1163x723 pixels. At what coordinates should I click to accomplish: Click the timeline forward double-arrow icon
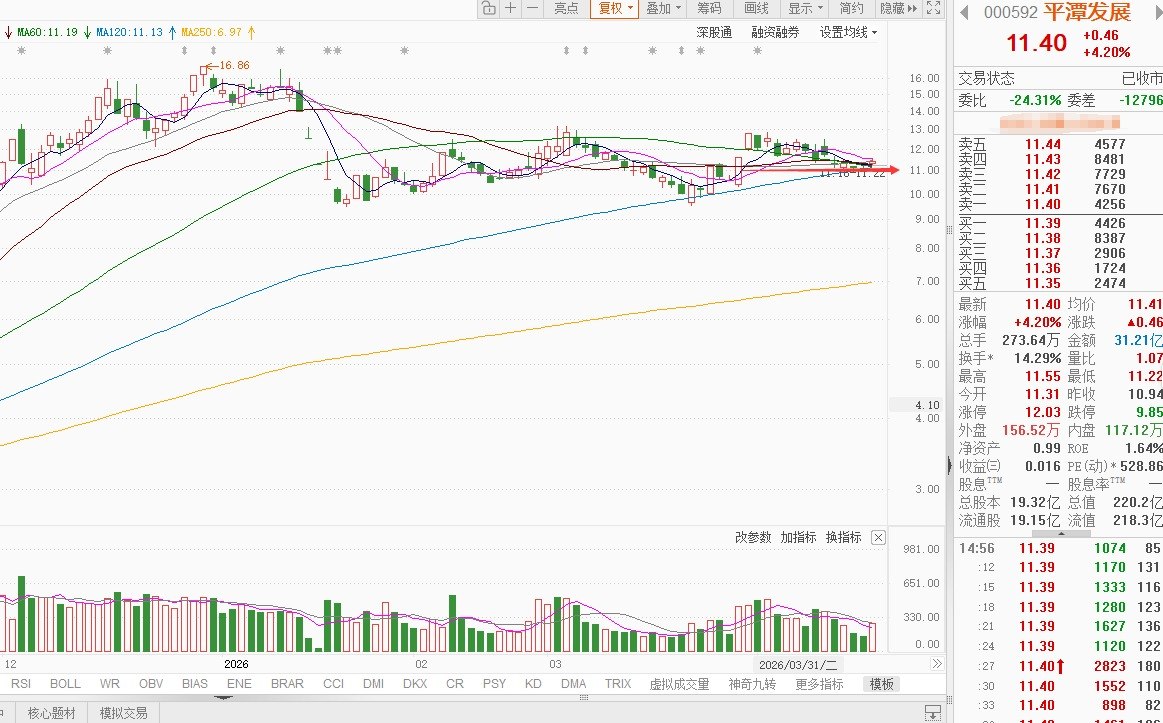tap(937, 664)
